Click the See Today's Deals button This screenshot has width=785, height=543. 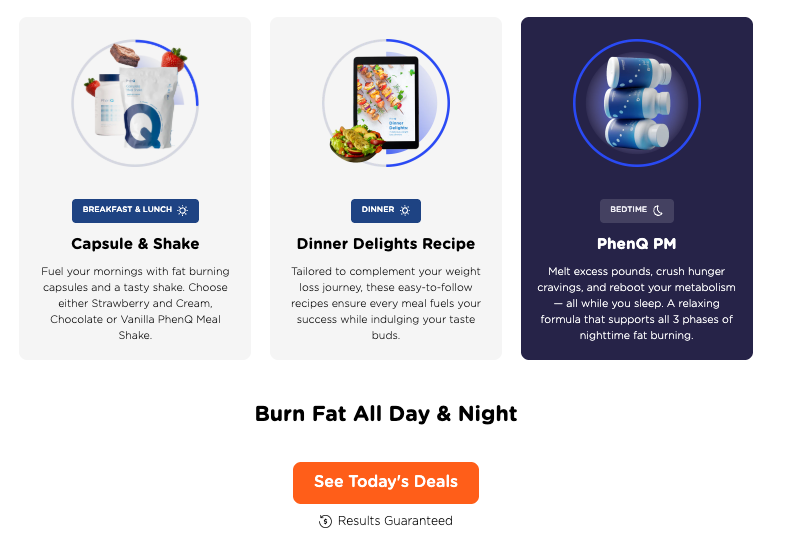[385, 482]
